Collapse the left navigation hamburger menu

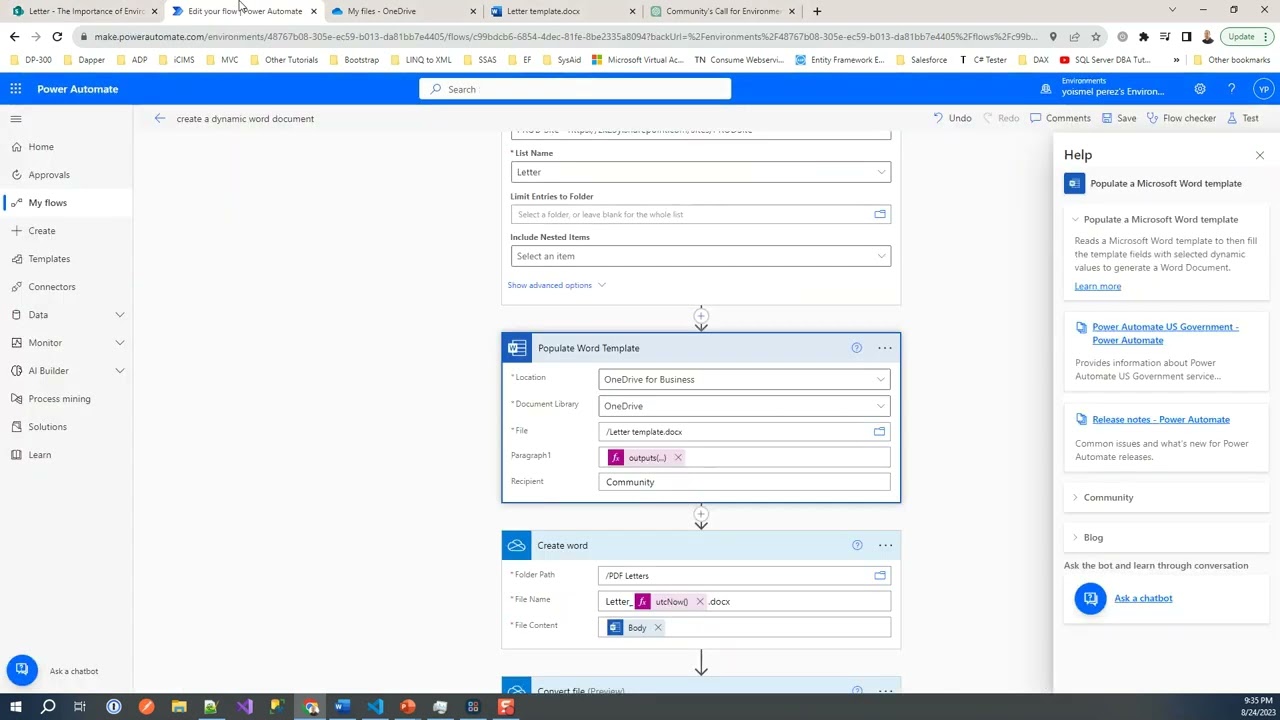(x=16, y=119)
